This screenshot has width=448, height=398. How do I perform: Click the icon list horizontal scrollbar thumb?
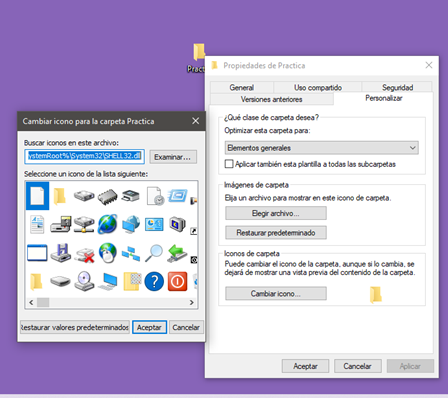coord(43,302)
